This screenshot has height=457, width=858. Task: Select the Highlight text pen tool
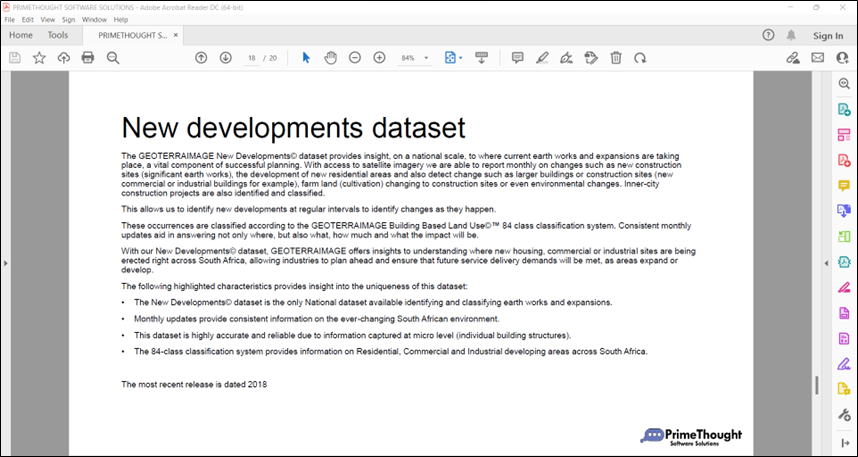[x=542, y=57]
